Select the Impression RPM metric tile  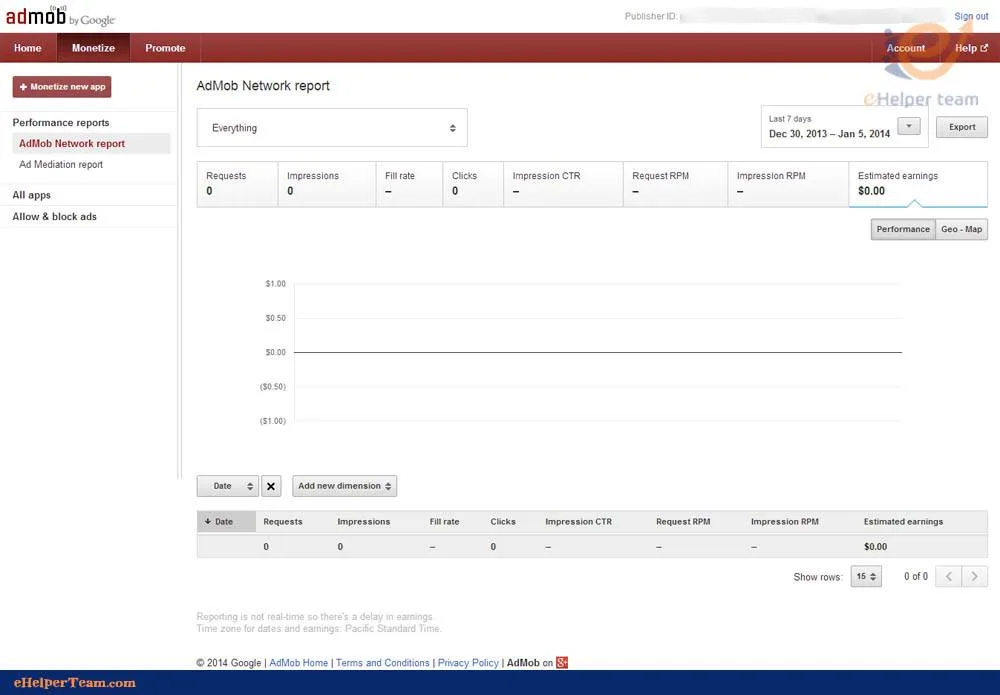788,184
